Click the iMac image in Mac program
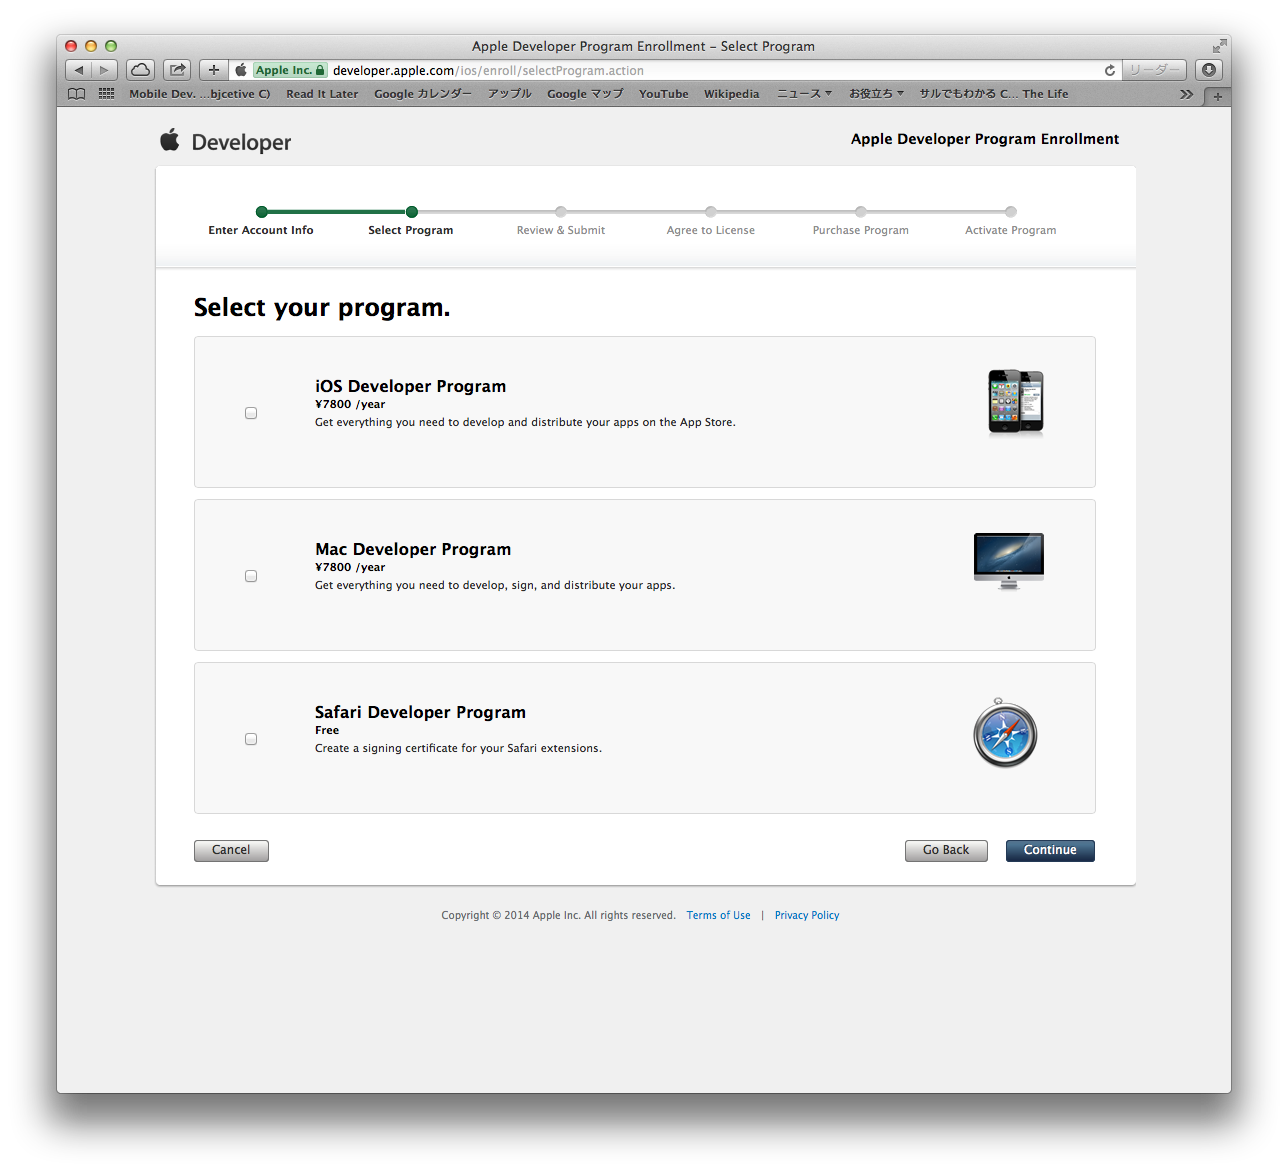 click(1009, 561)
